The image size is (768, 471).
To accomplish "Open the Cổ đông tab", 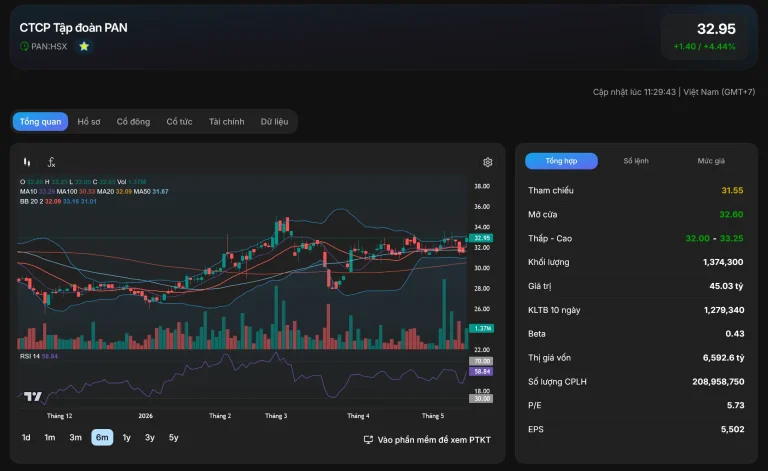I will pyautogui.click(x=133, y=121).
